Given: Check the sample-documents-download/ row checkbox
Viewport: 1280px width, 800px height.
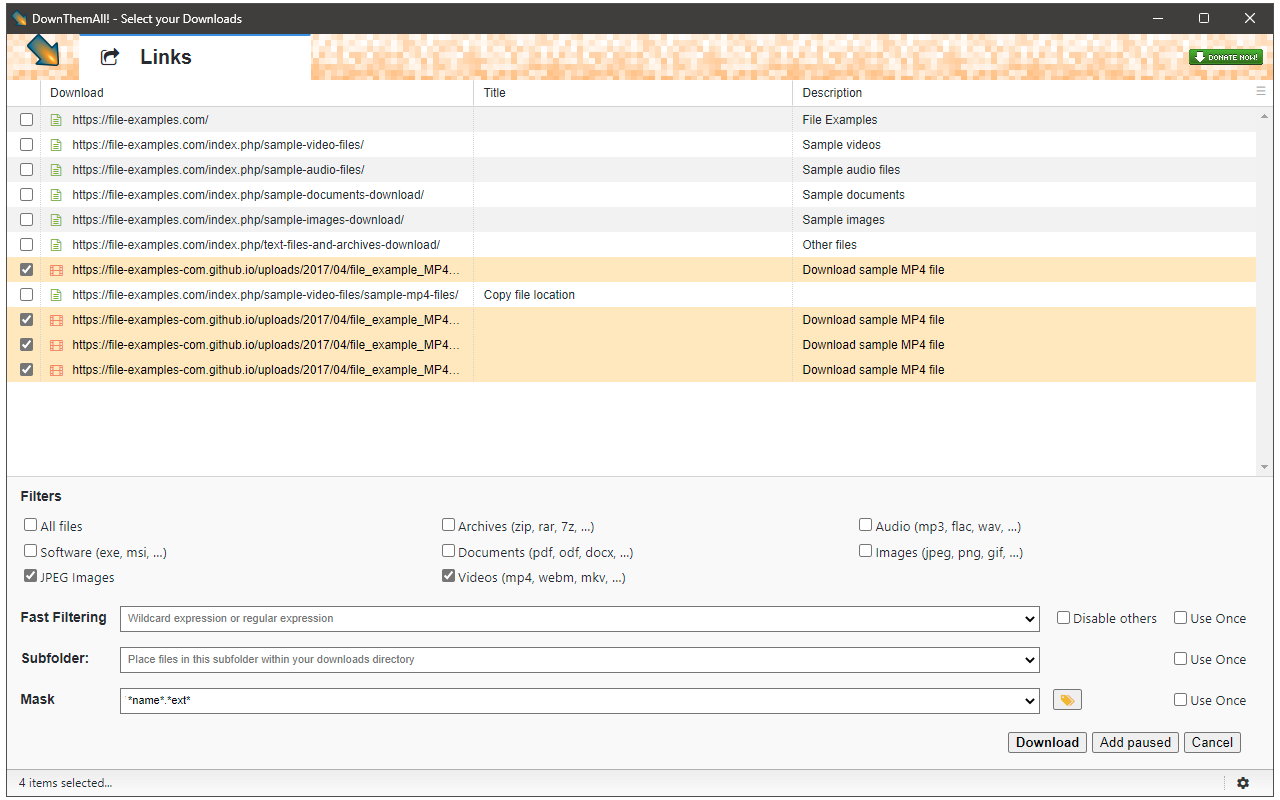Looking at the screenshot, I should click(27, 194).
